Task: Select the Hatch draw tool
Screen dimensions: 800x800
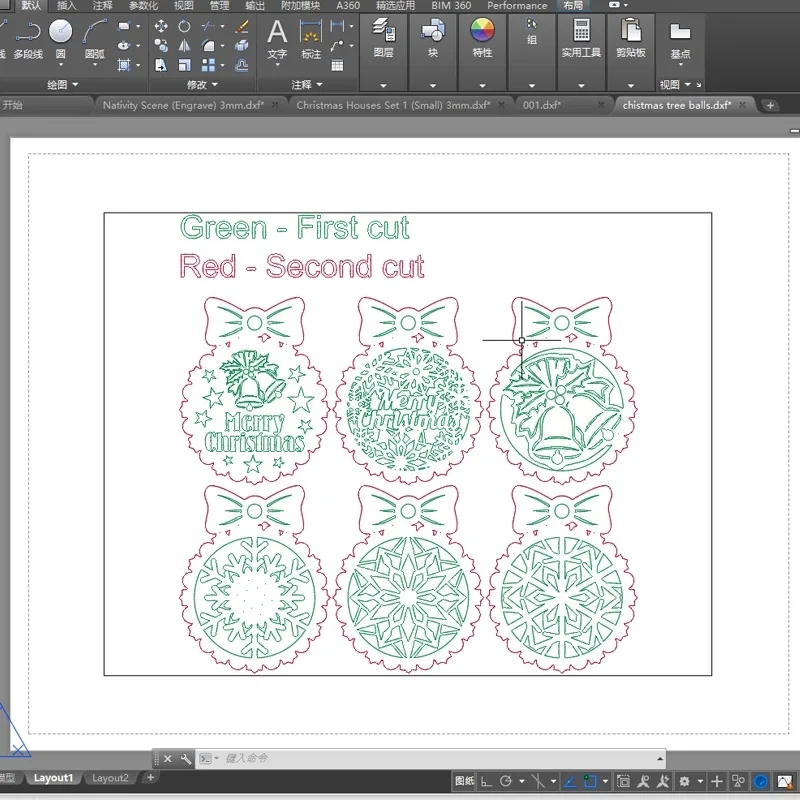Action: click(x=124, y=65)
